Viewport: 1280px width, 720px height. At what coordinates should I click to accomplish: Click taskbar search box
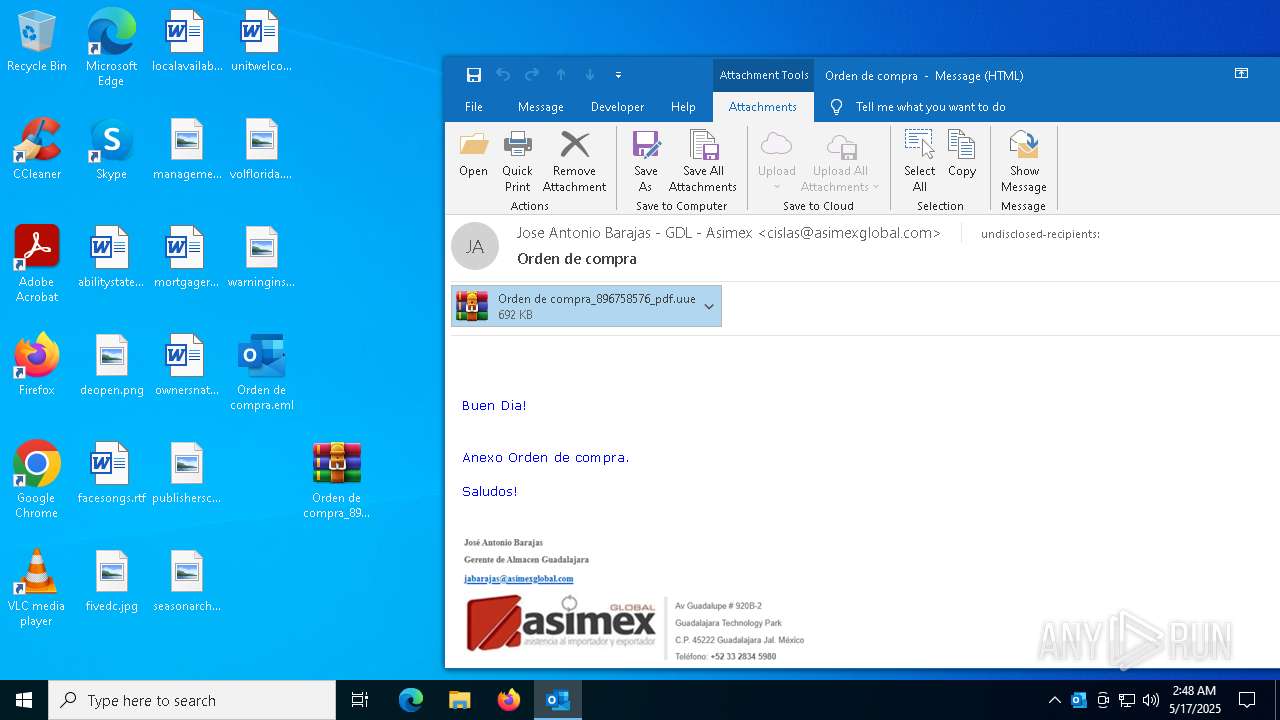pos(192,700)
